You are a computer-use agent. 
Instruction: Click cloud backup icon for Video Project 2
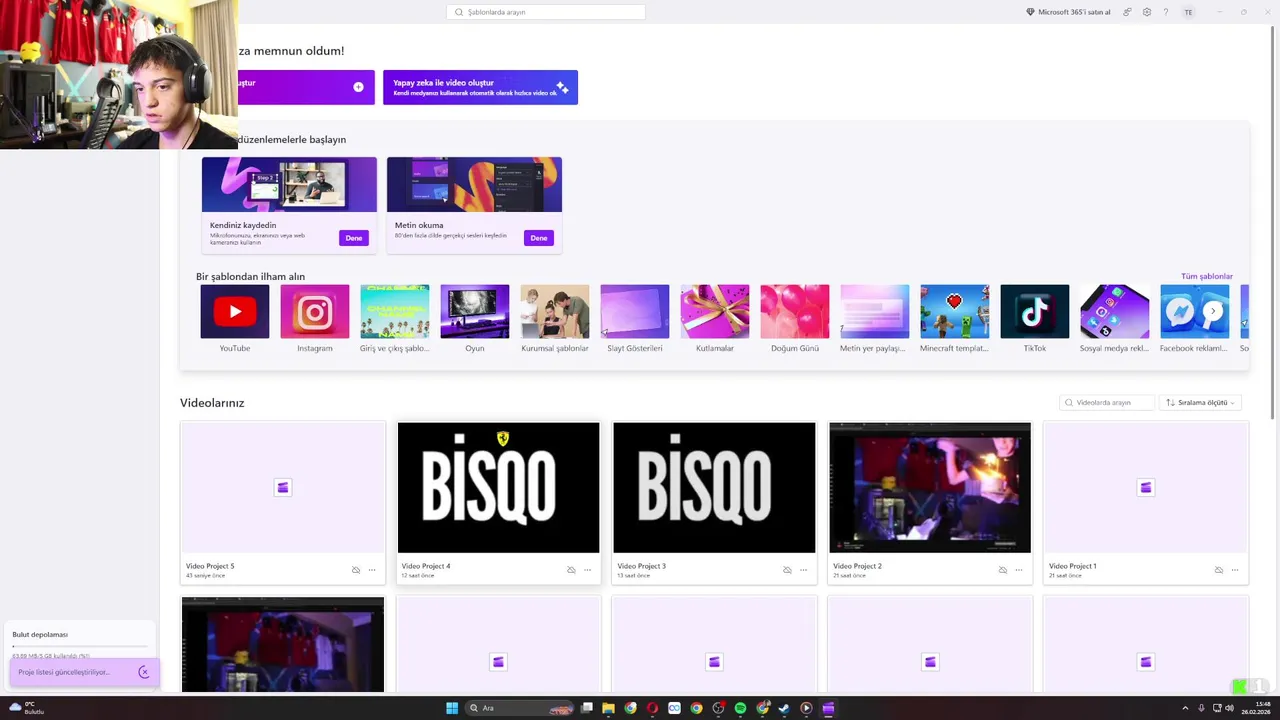1003,570
